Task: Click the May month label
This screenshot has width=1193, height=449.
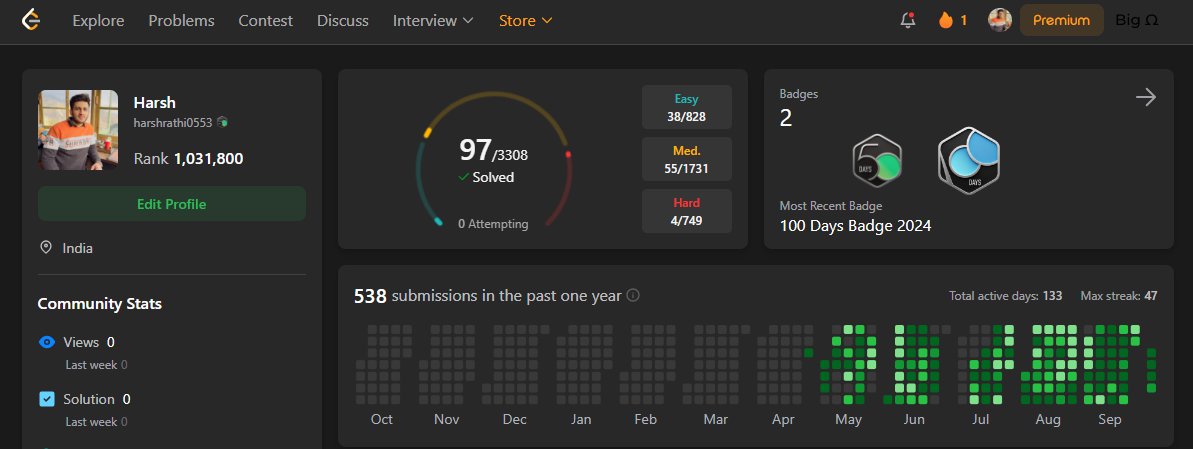Action: coord(848,420)
